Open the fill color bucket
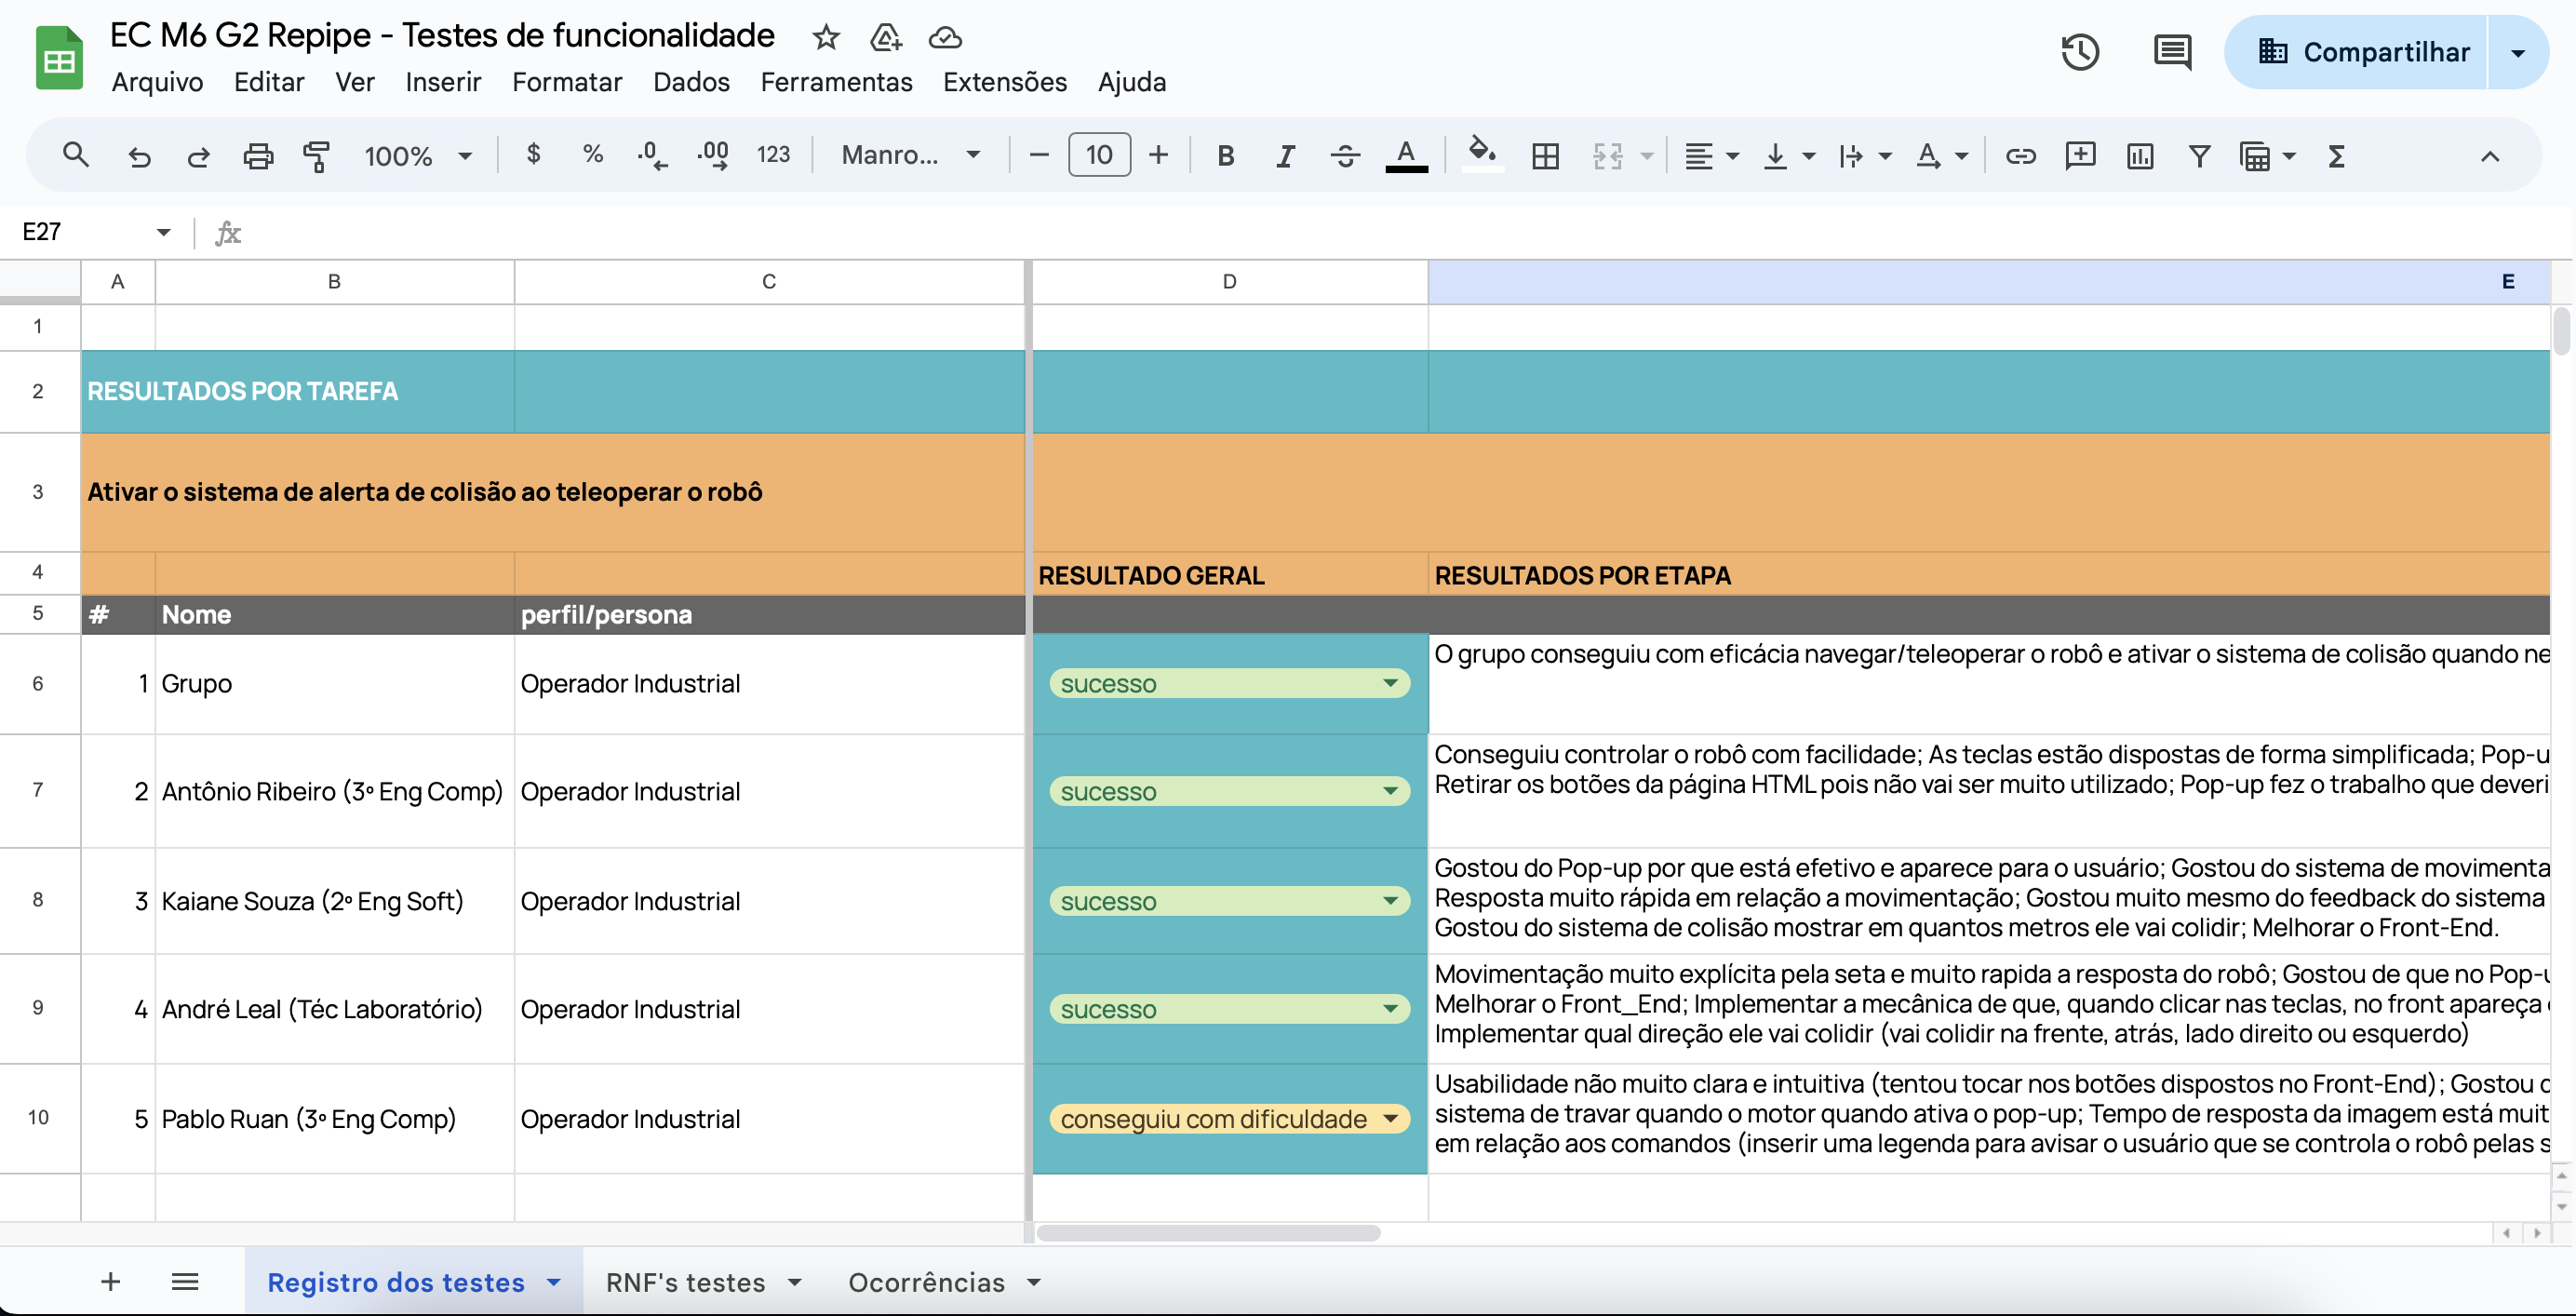The height and width of the screenshot is (1316, 2576). click(x=1482, y=154)
